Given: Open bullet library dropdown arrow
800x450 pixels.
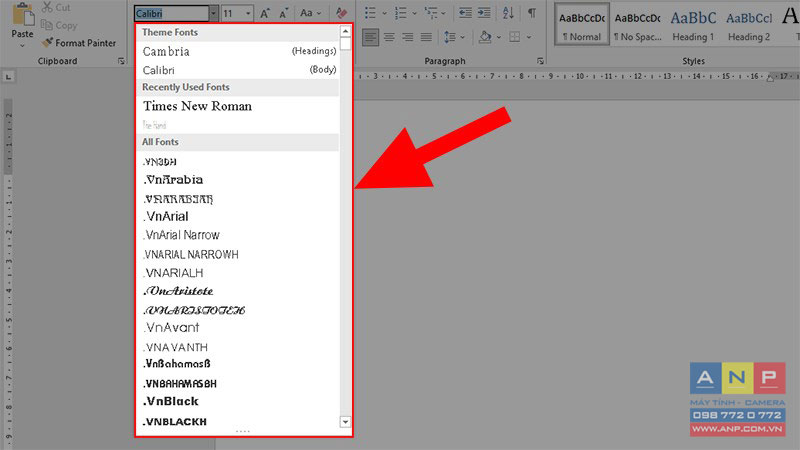Looking at the screenshot, I should (x=384, y=13).
